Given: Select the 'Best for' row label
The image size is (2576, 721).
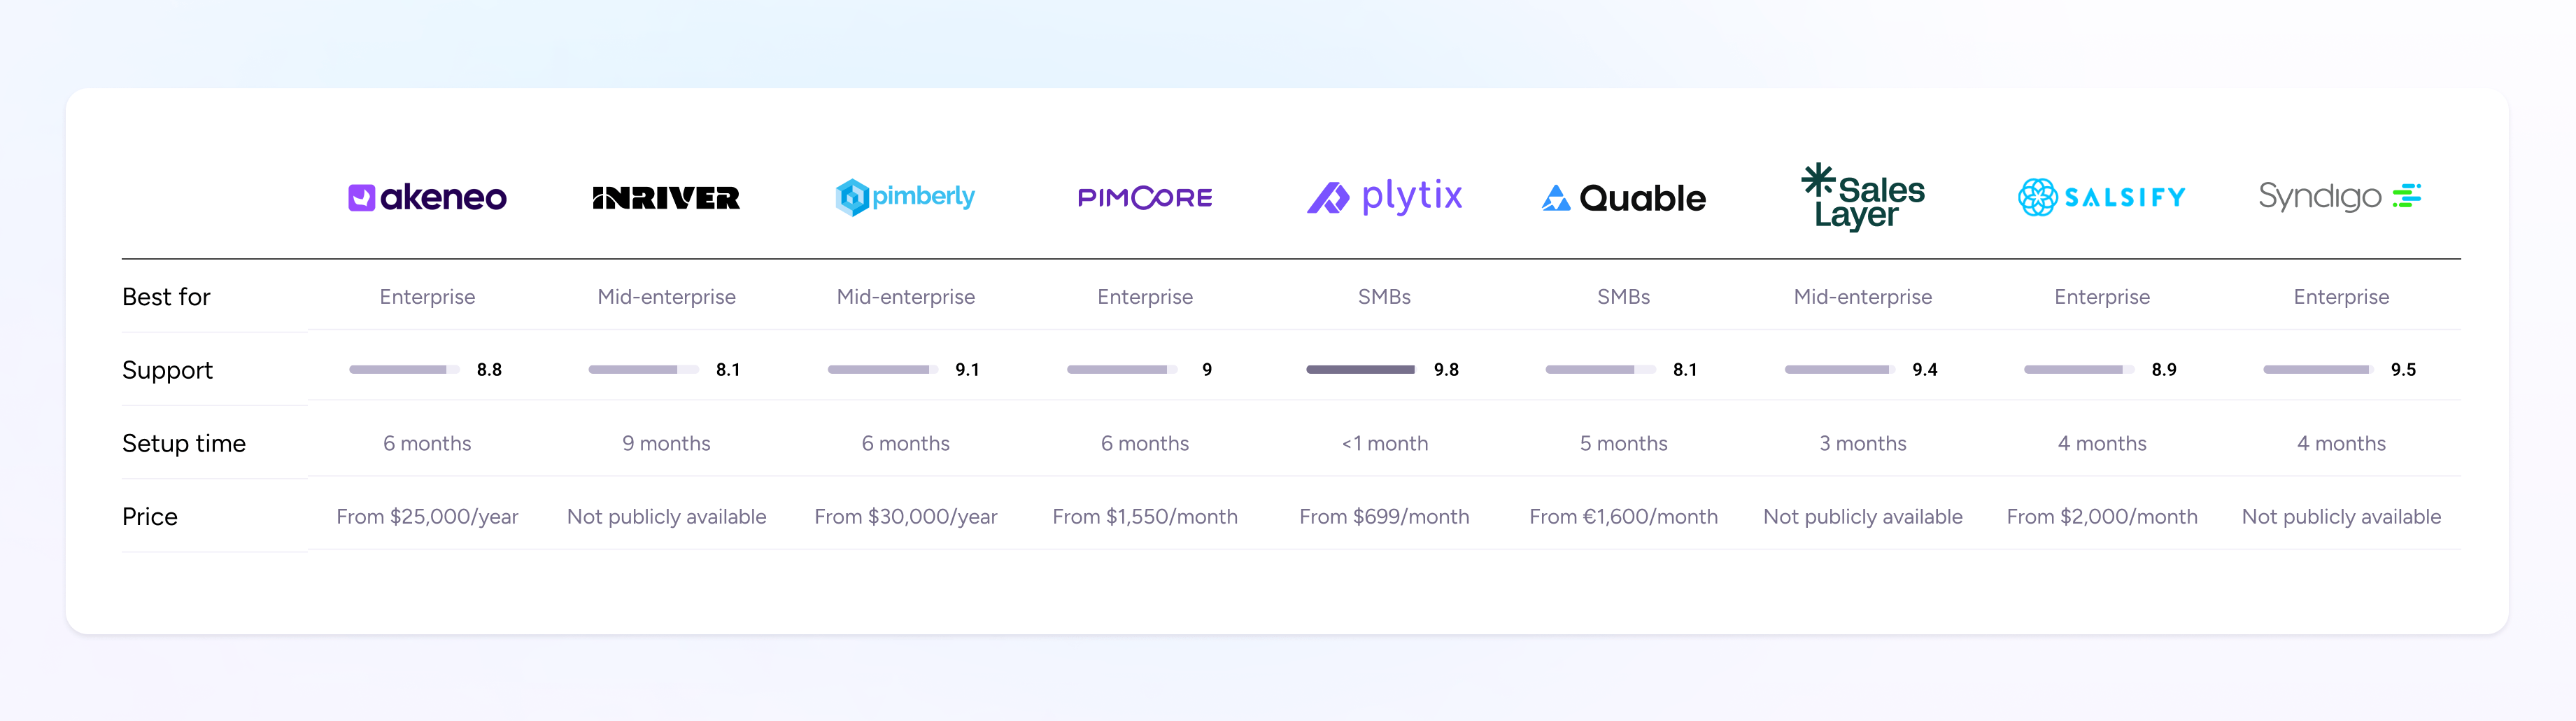Looking at the screenshot, I should tap(166, 297).
